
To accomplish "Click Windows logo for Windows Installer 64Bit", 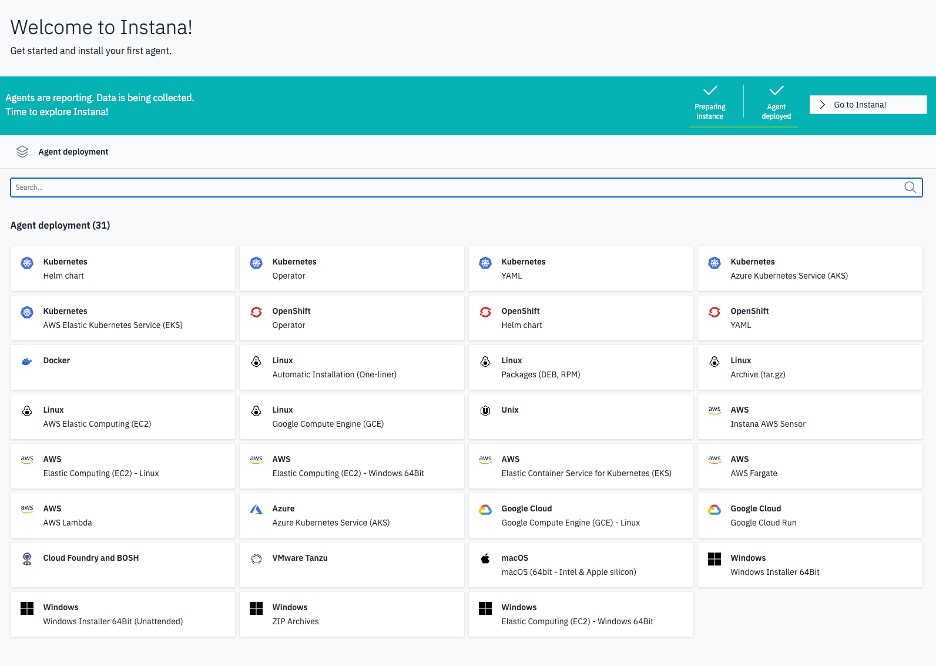I will [715, 559].
